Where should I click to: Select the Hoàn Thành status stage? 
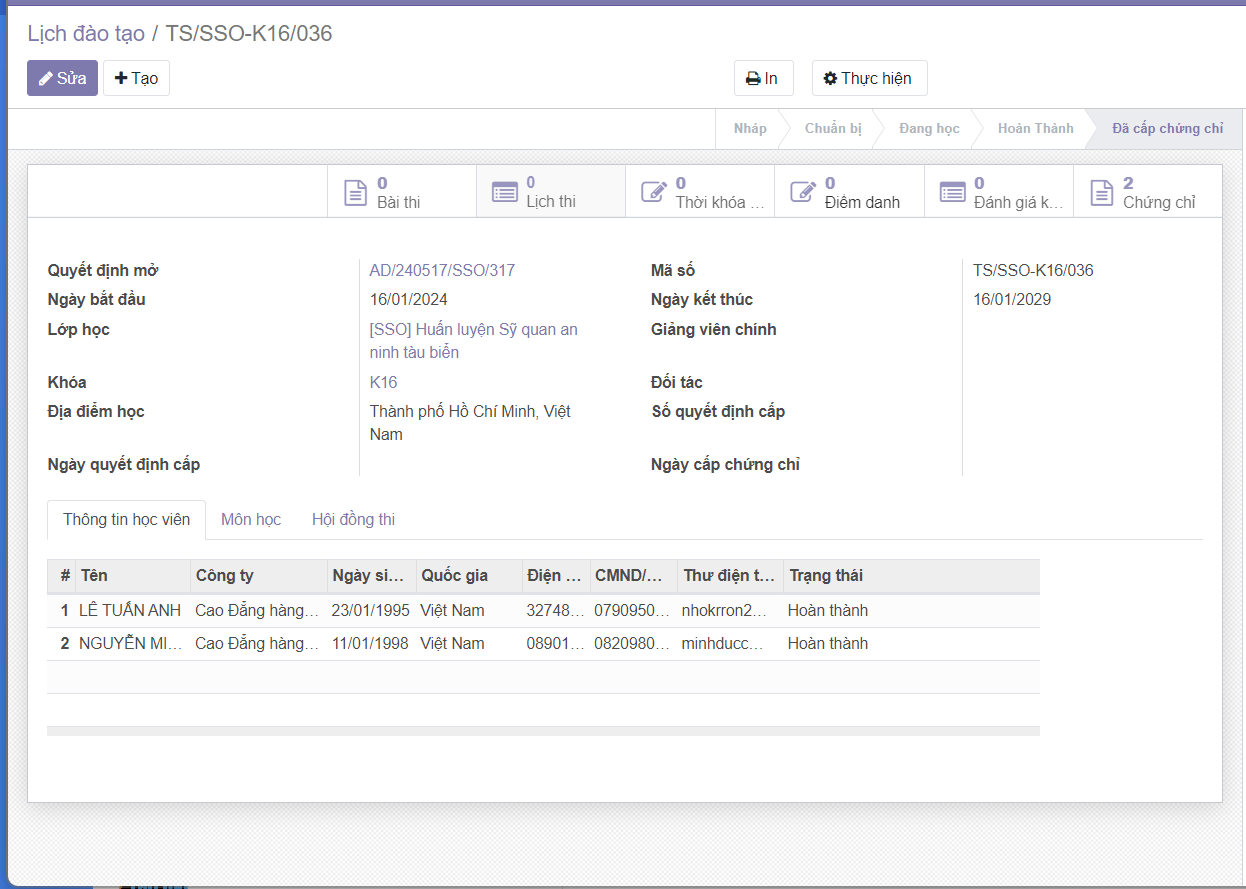[1035, 129]
